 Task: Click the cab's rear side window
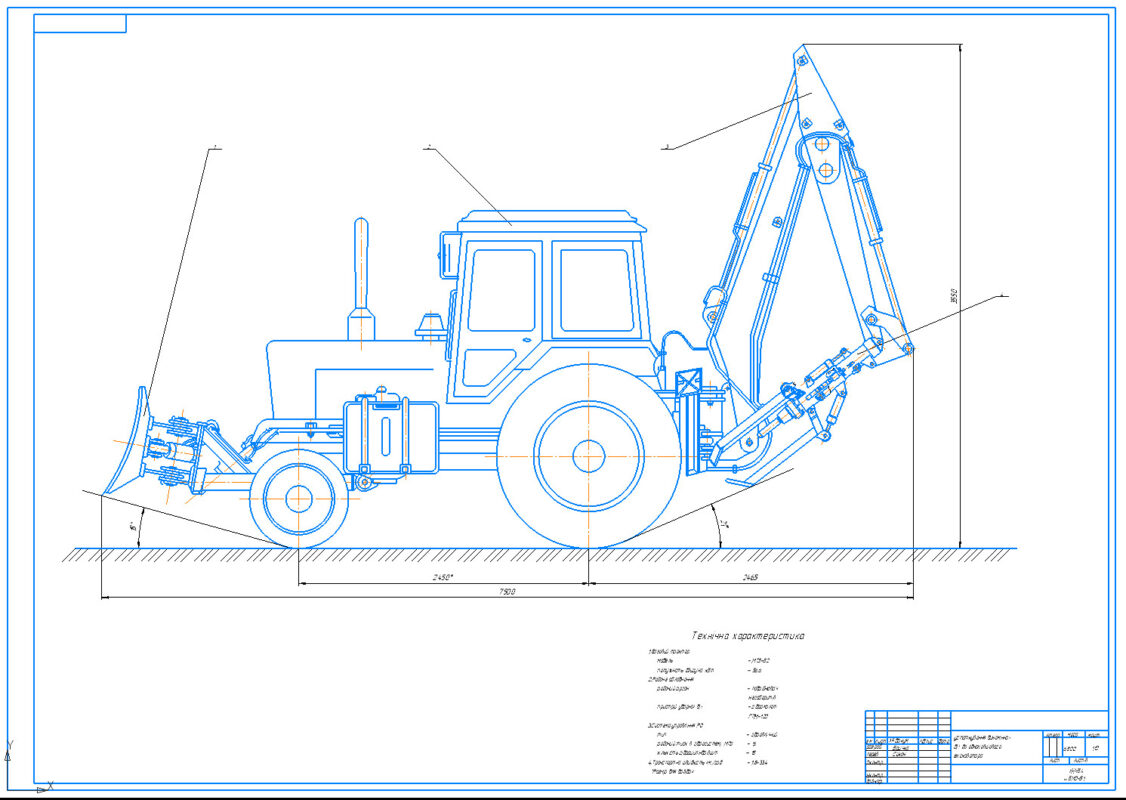coord(596,290)
